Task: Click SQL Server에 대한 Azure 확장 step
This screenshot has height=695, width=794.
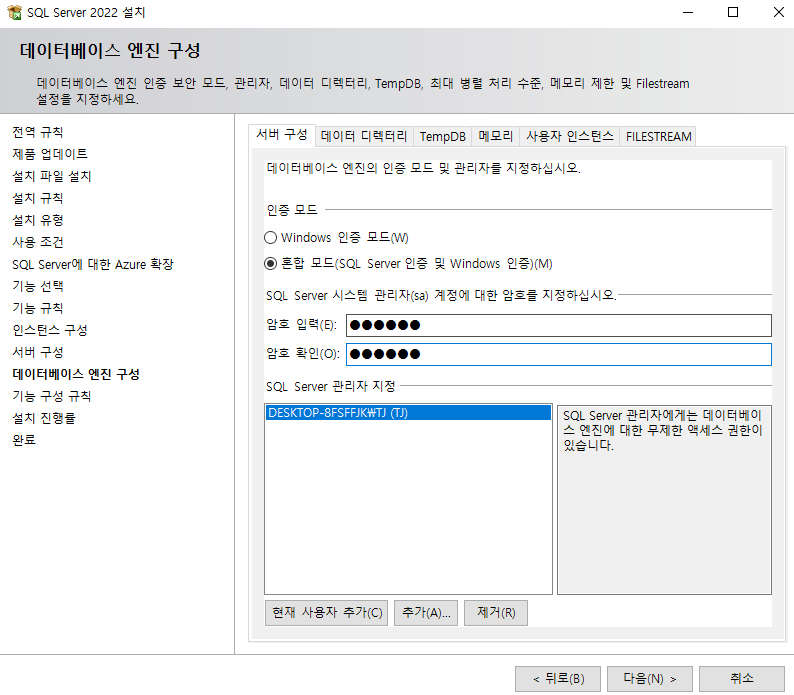Action: click(93, 264)
